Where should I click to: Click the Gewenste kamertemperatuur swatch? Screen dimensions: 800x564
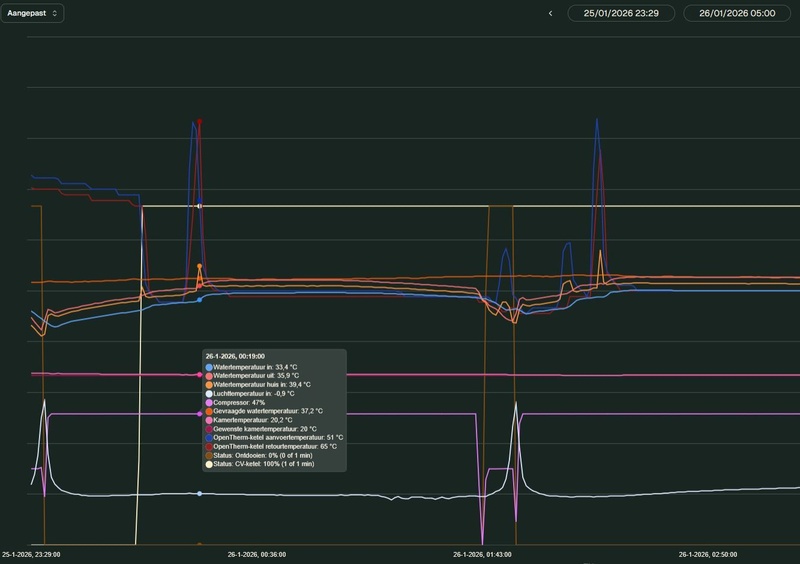point(209,429)
